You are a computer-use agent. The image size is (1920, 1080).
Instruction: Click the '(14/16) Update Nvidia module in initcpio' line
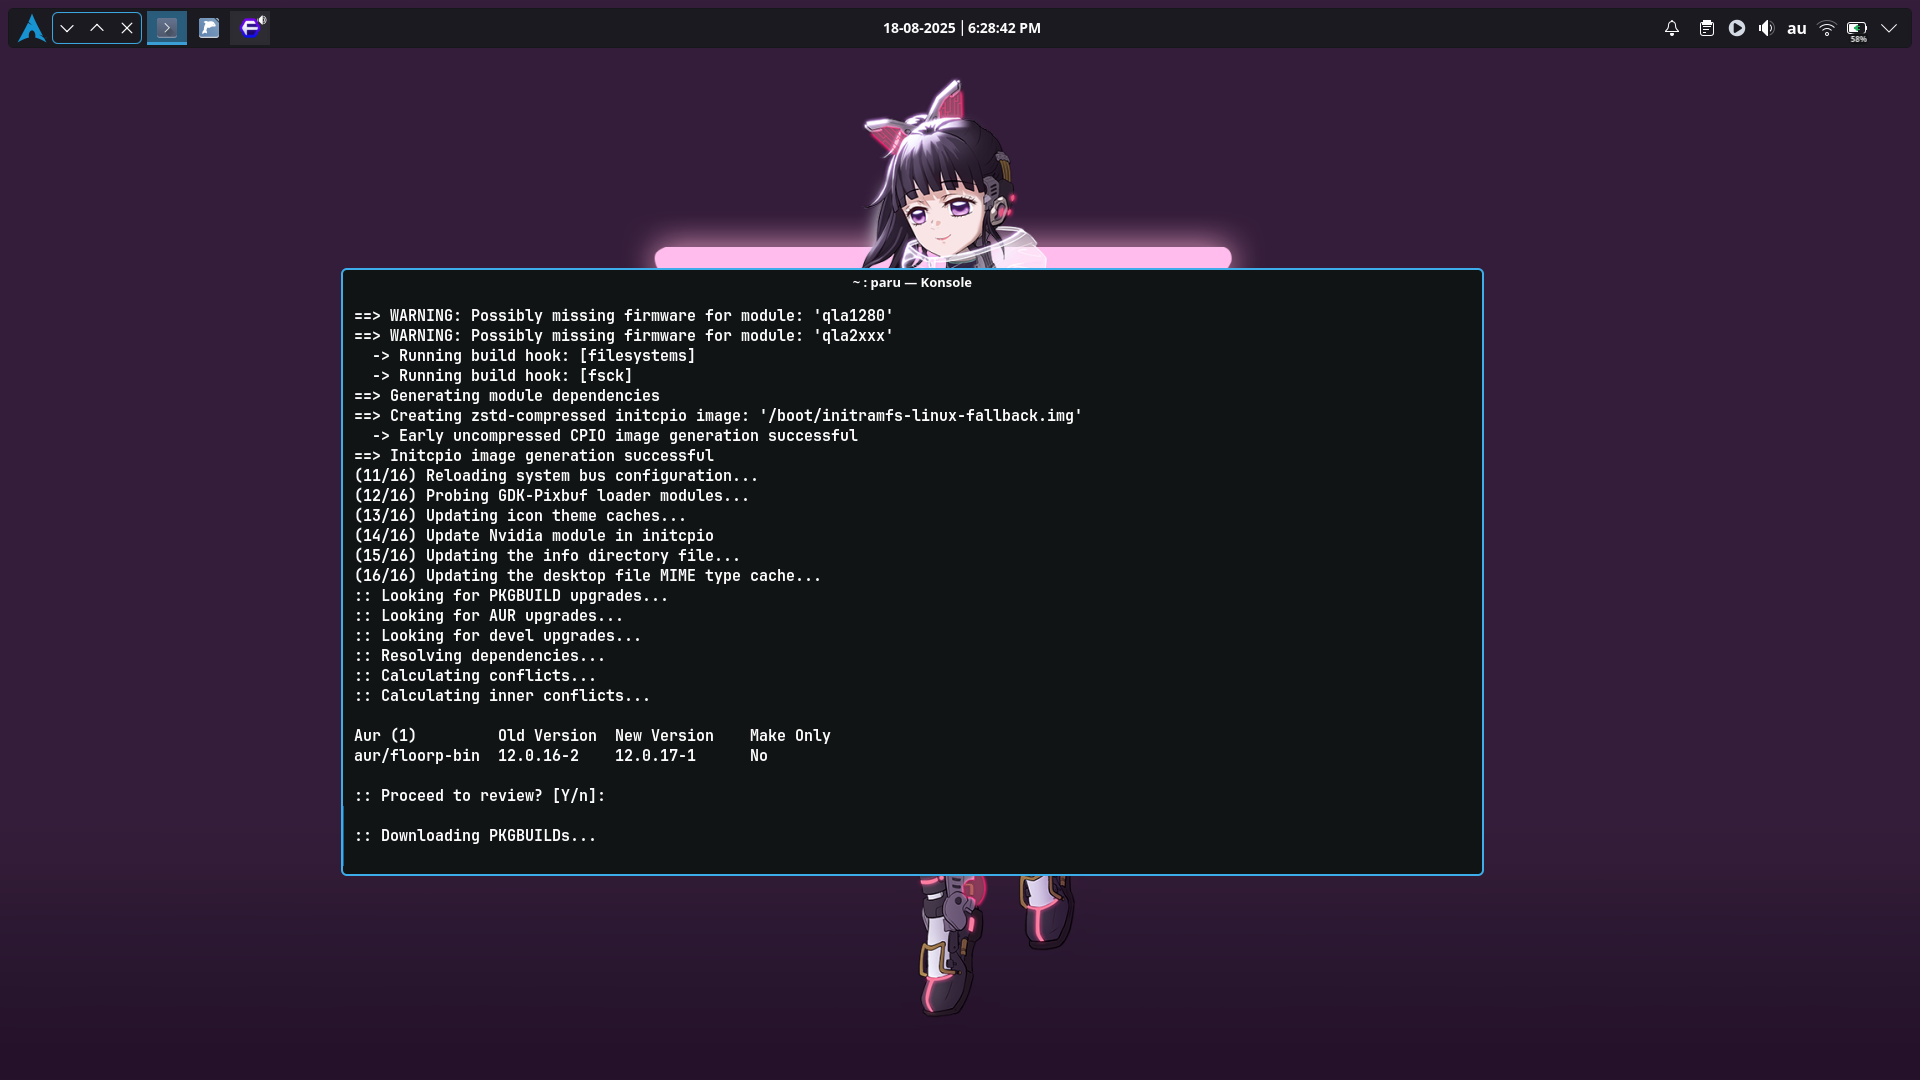coord(534,536)
